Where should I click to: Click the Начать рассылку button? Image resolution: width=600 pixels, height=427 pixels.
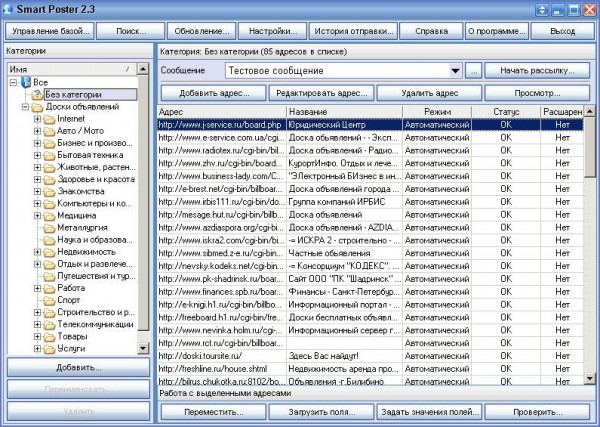click(x=537, y=71)
